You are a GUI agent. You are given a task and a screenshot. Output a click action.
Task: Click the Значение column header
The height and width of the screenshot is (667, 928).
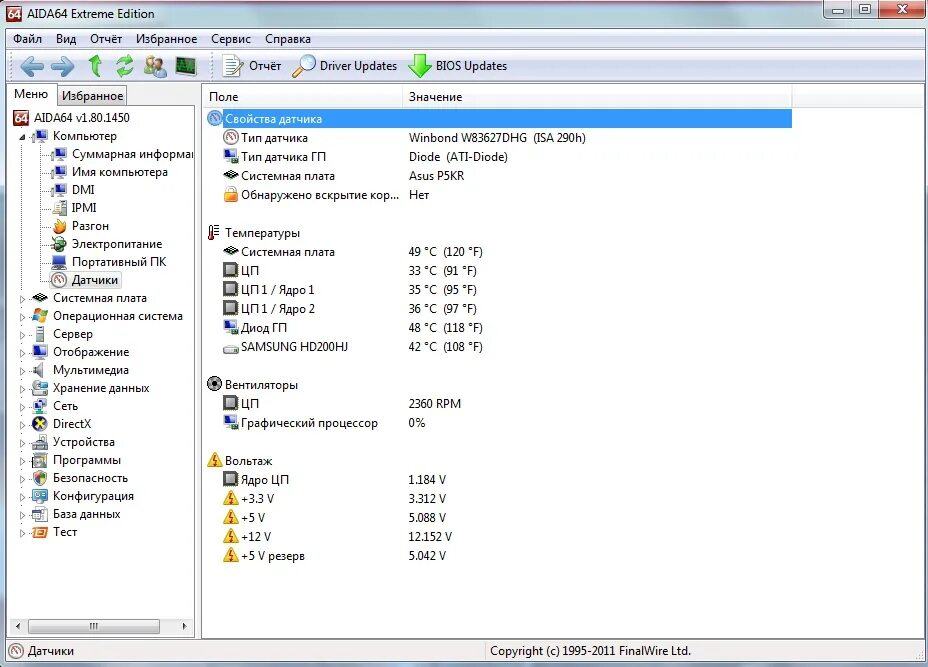pos(597,96)
